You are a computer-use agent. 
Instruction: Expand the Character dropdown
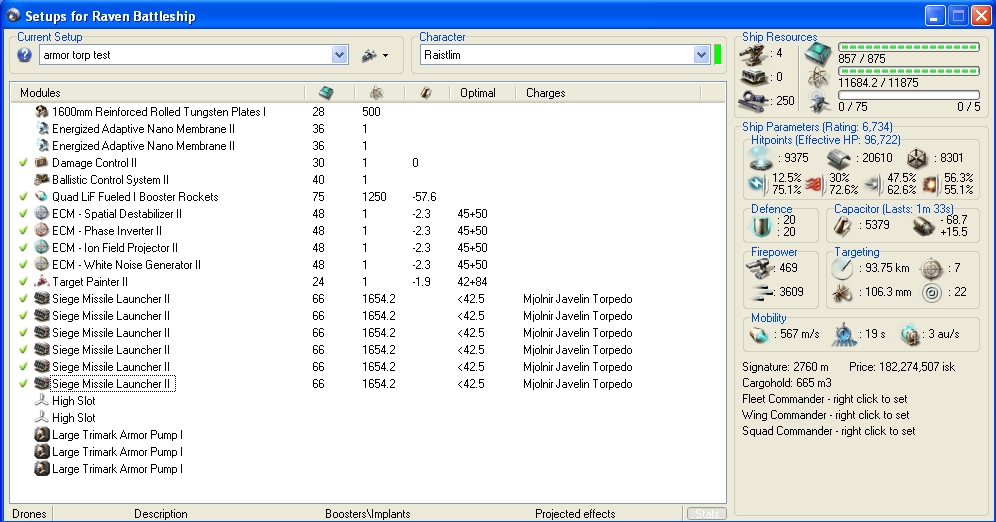[x=700, y=55]
